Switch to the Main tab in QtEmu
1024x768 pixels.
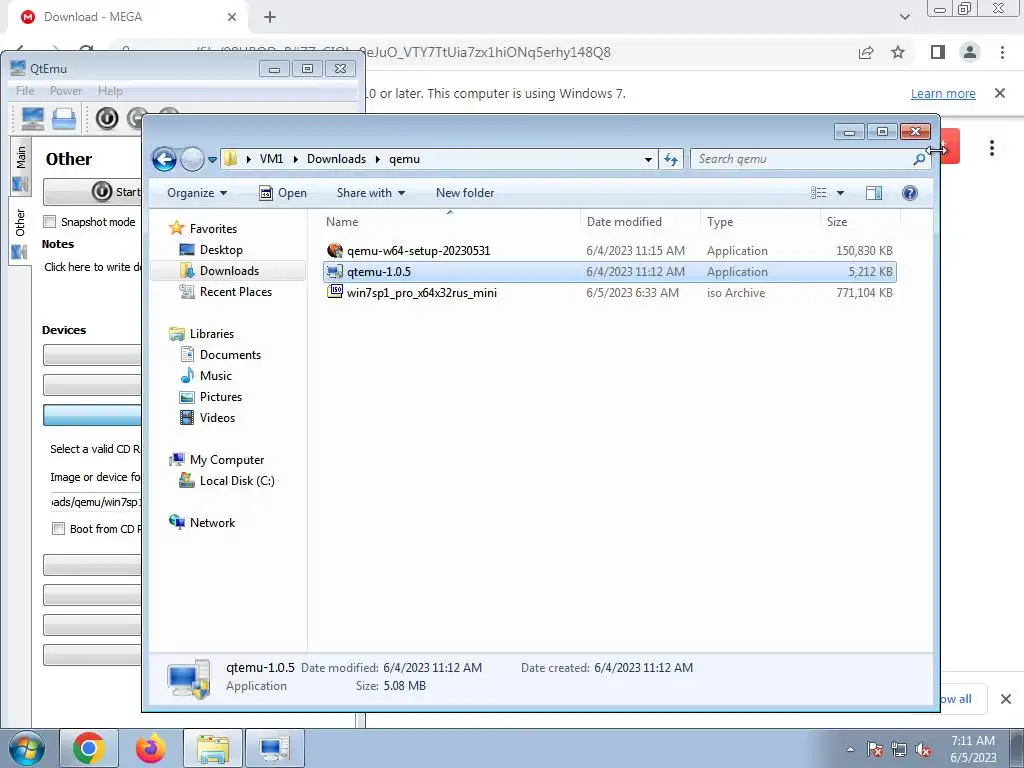pyautogui.click(x=20, y=167)
